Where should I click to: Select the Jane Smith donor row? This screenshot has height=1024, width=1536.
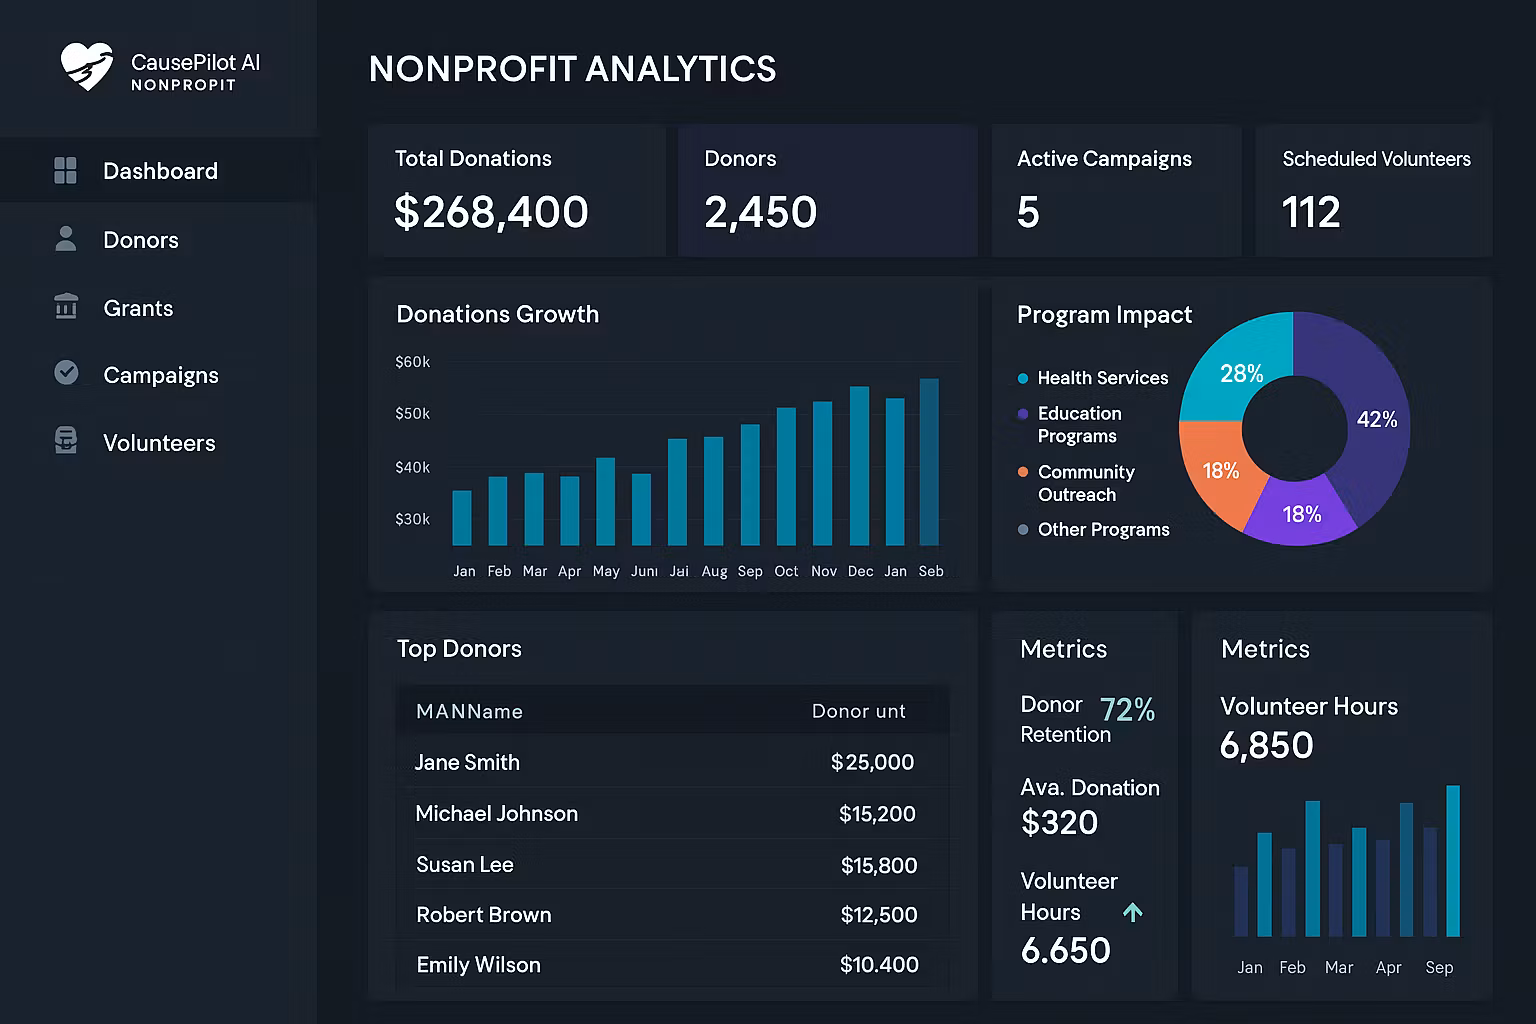(664, 762)
